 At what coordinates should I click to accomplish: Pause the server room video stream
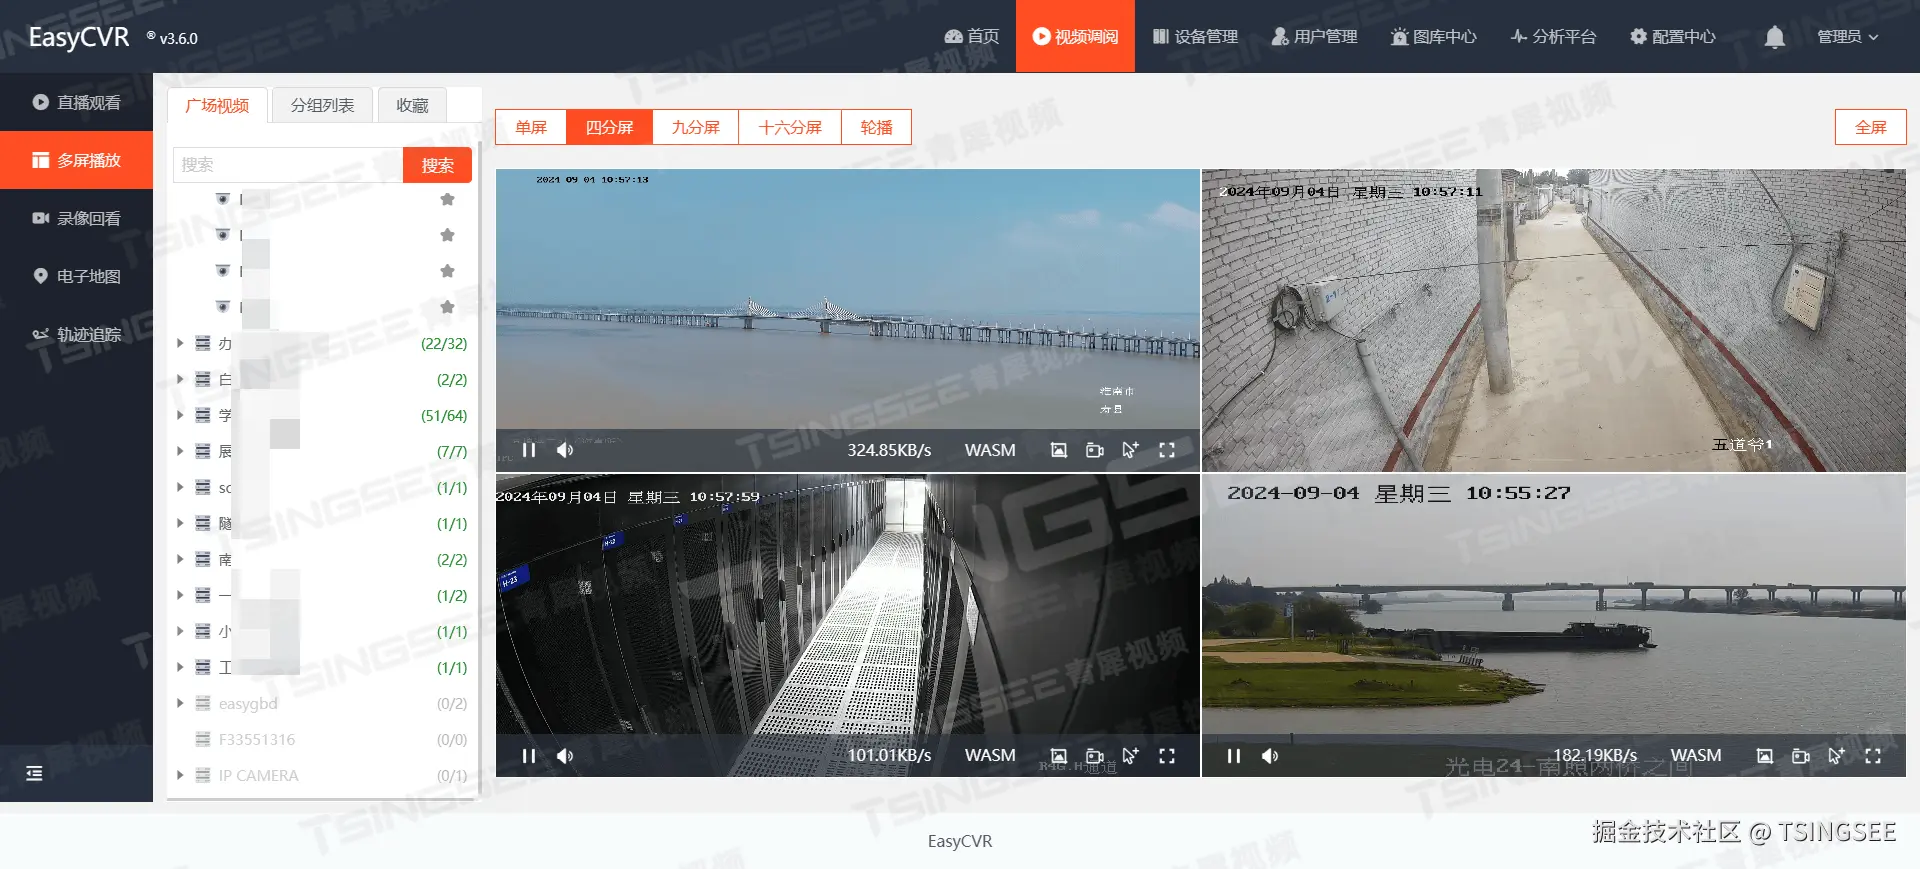(529, 756)
